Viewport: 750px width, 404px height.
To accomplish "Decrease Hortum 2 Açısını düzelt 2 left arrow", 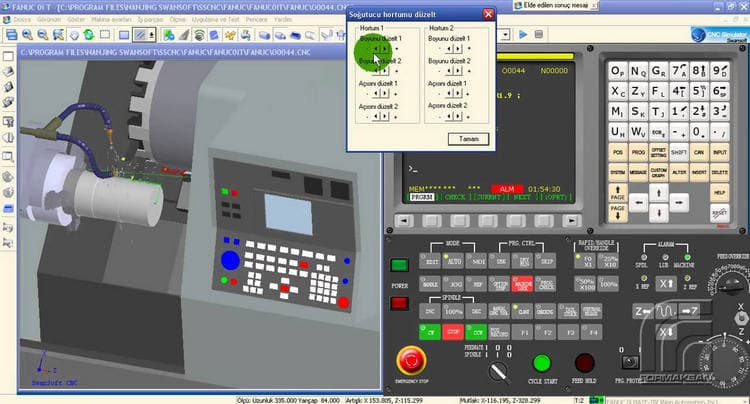I will tap(449, 116).
